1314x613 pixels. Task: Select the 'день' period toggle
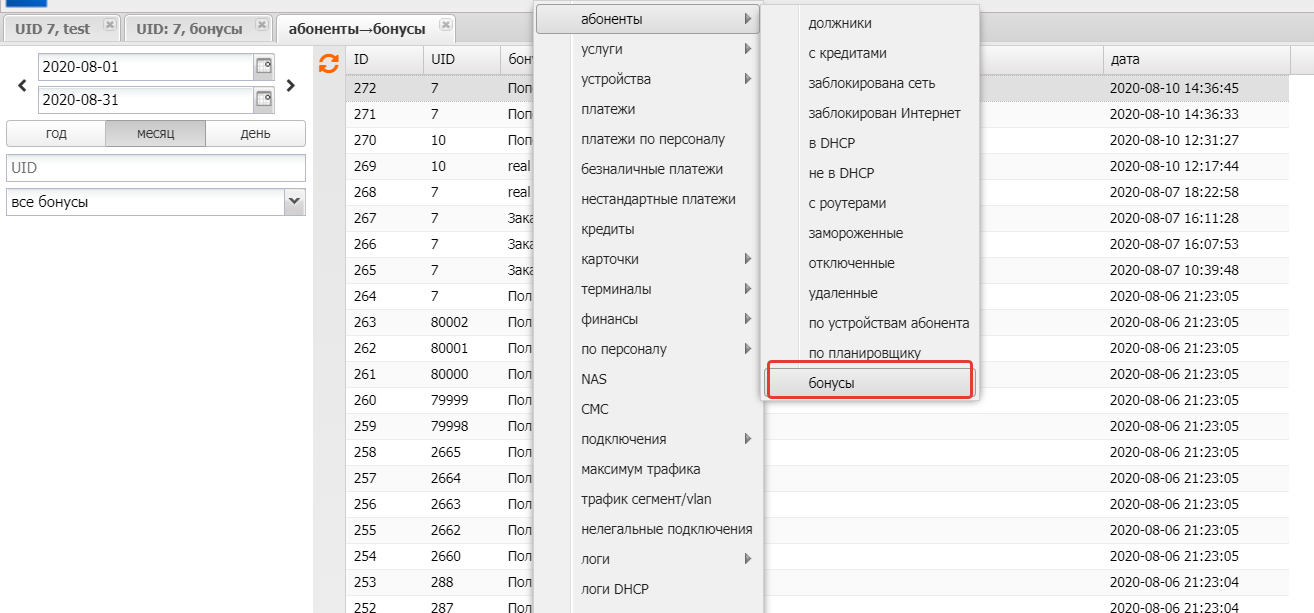tap(255, 134)
